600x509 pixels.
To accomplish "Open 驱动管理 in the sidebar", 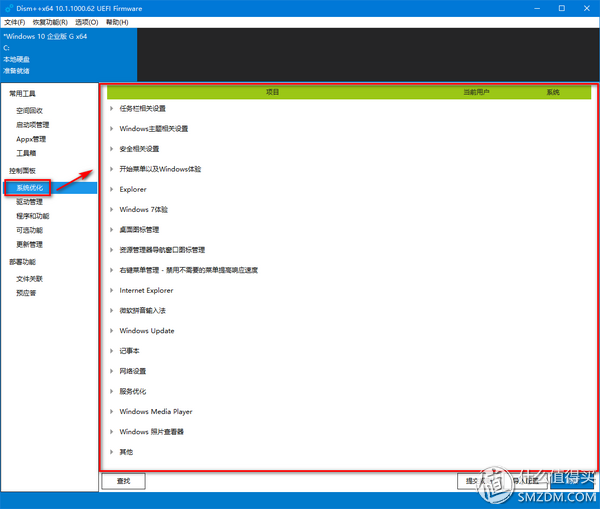I will click(x=29, y=202).
